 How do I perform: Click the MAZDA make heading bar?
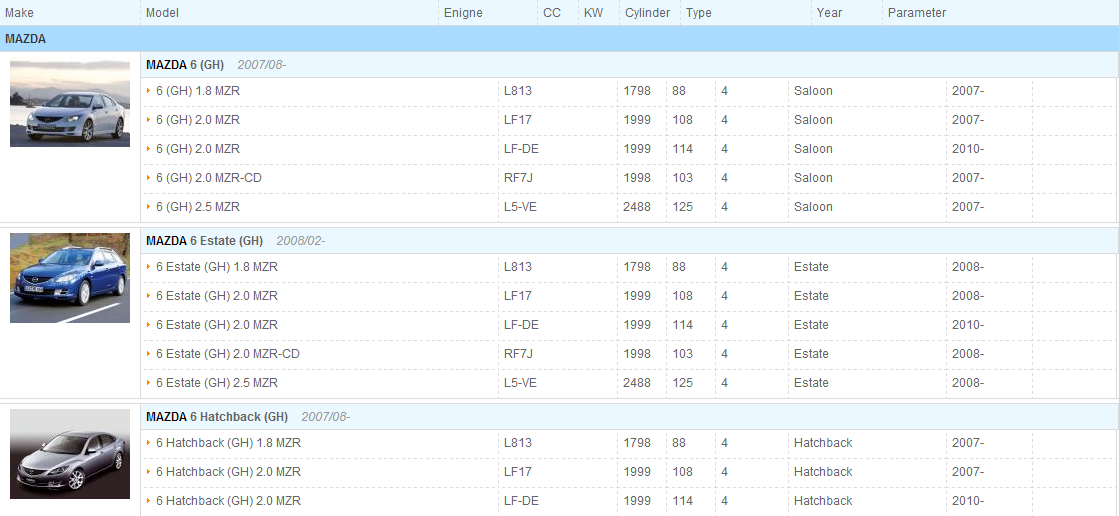tap(560, 39)
